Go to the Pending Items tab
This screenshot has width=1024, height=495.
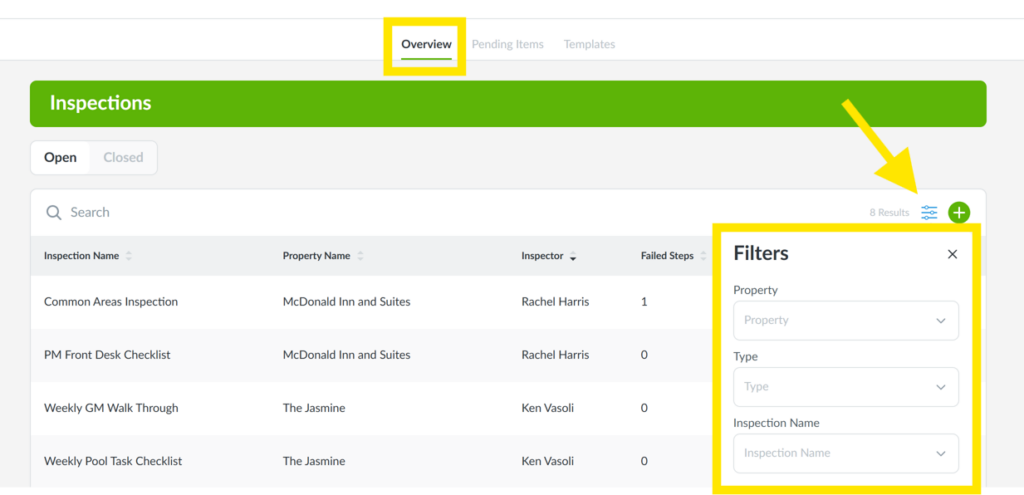507,44
